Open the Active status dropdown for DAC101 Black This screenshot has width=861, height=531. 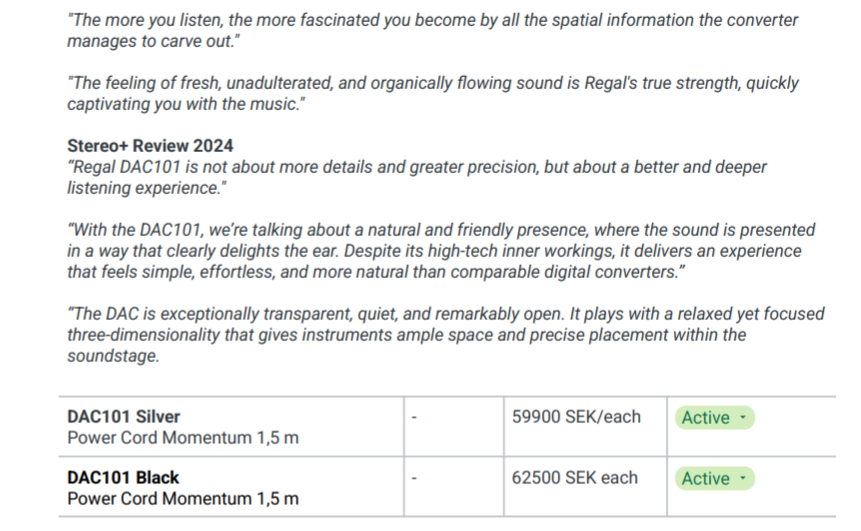tap(714, 479)
